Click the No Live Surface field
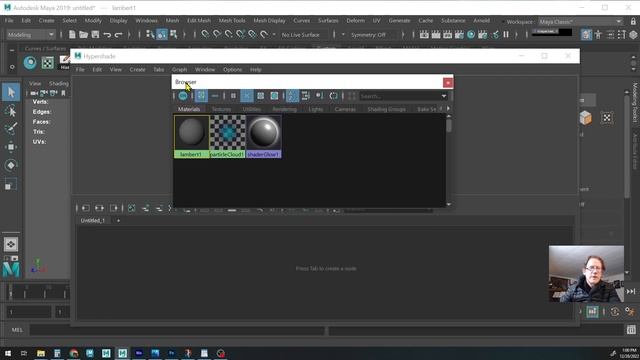The width and height of the screenshot is (640, 360). 300,35
